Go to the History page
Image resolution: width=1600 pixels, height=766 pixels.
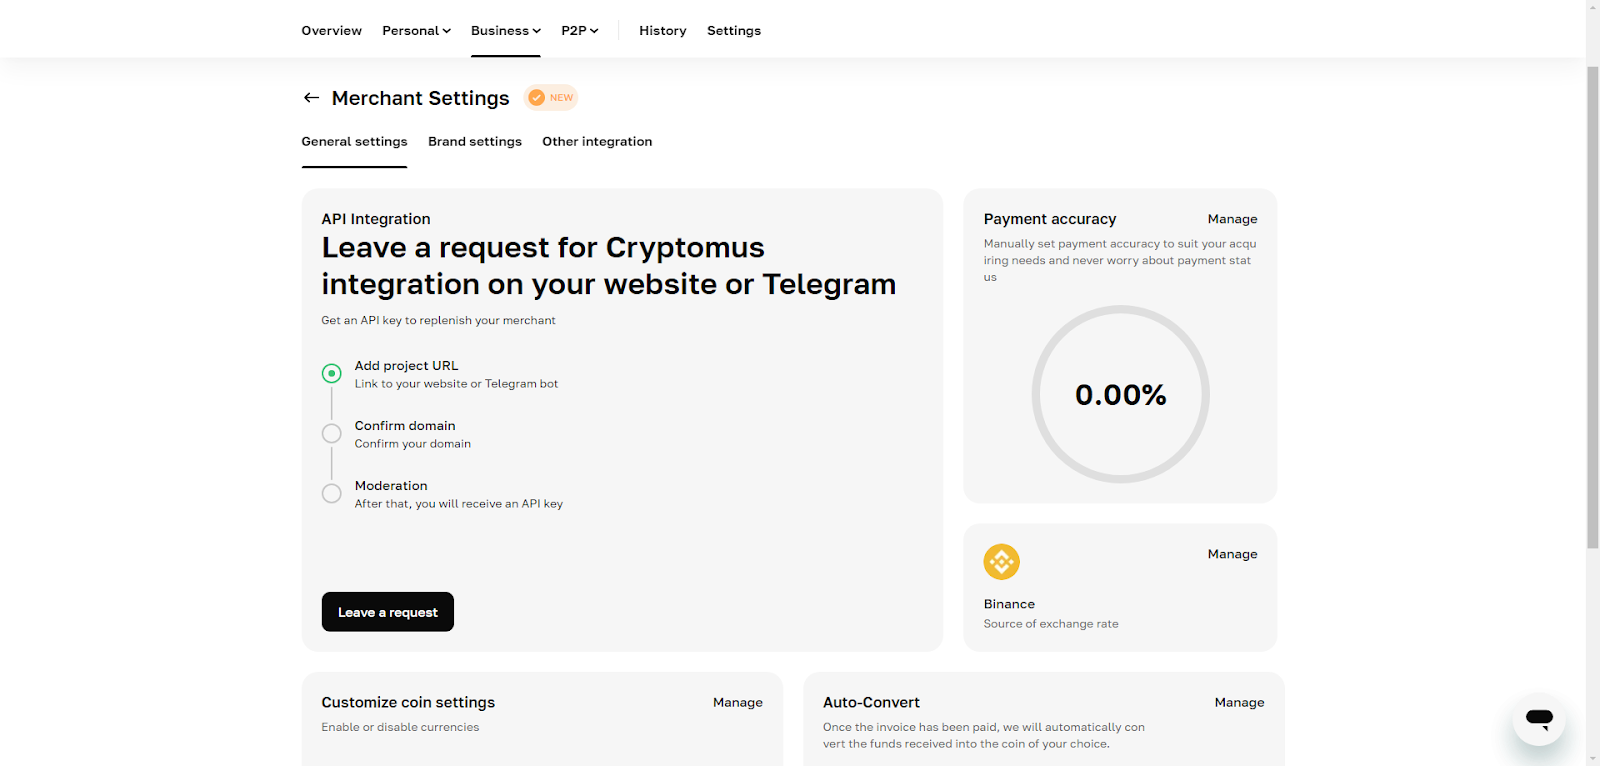pos(663,31)
